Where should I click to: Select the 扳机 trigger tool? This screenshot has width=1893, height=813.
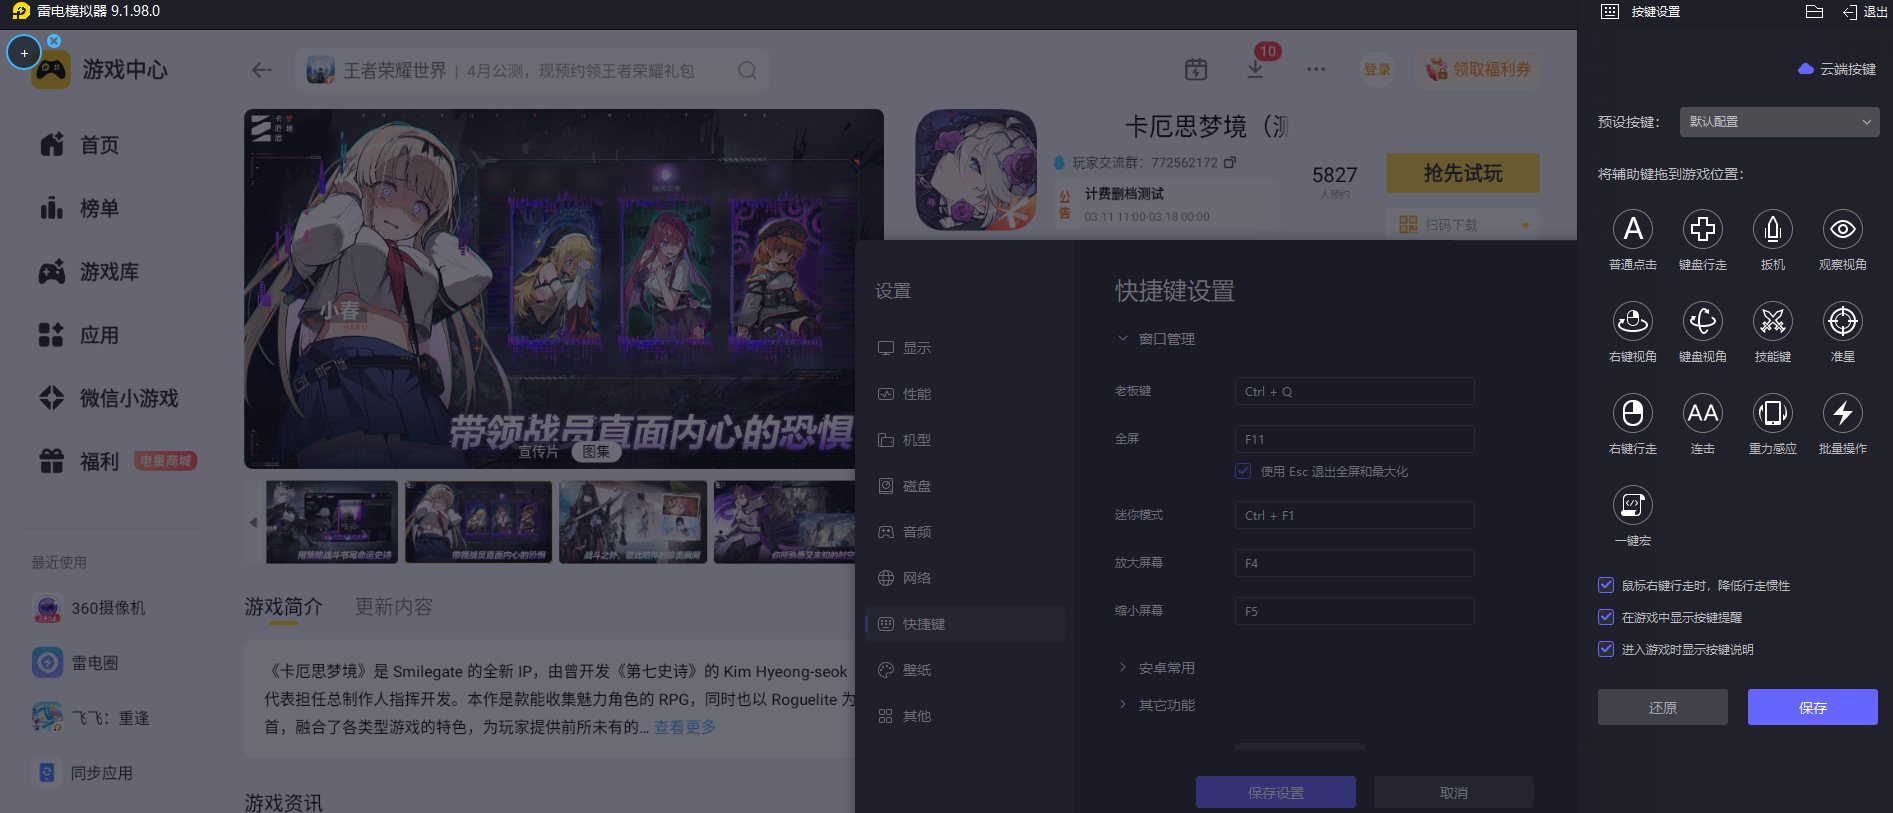coord(1773,230)
